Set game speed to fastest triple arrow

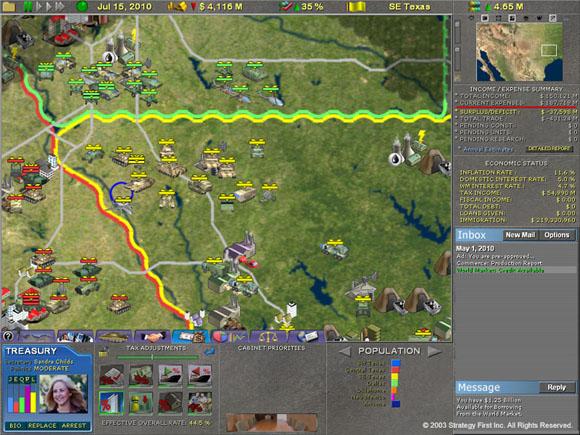click(60, 6)
